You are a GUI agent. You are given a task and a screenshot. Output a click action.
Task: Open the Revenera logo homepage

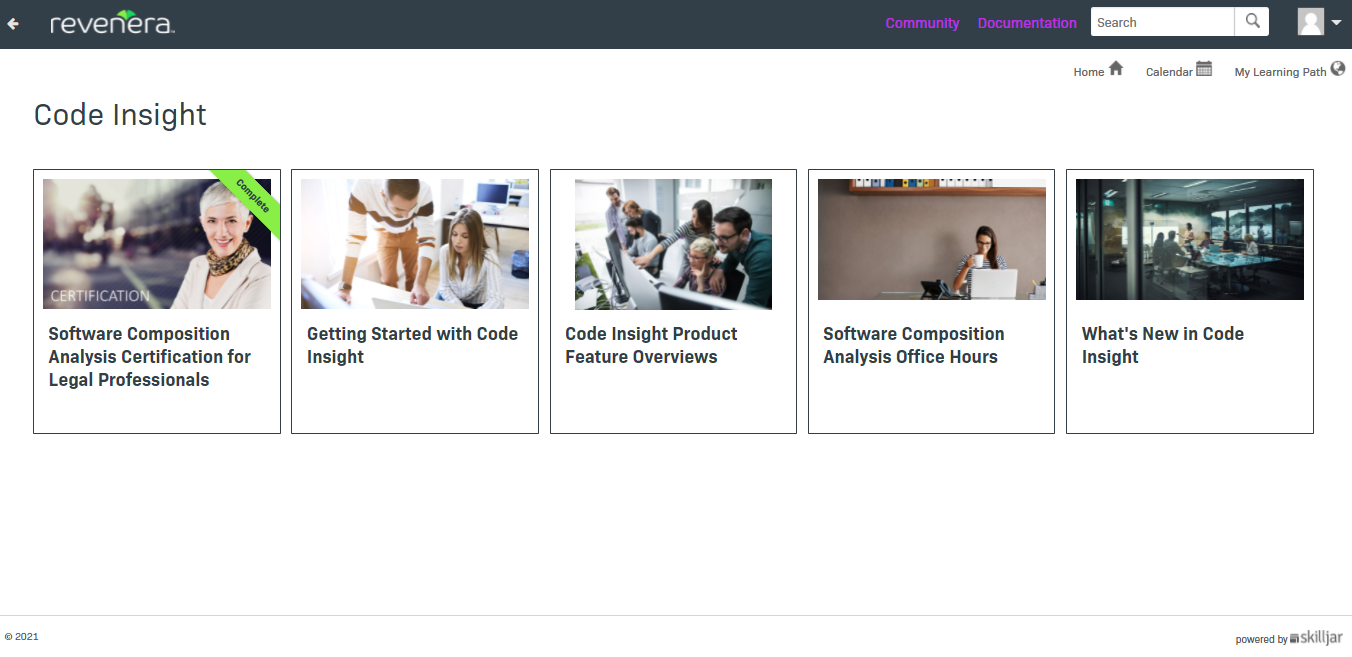[113, 23]
